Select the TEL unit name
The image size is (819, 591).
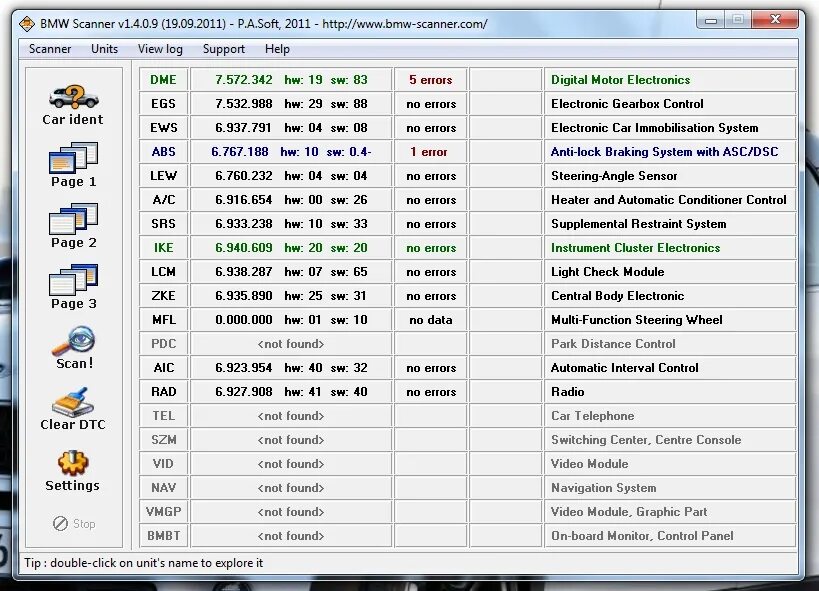pyautogui.click(x=163, y=416)
